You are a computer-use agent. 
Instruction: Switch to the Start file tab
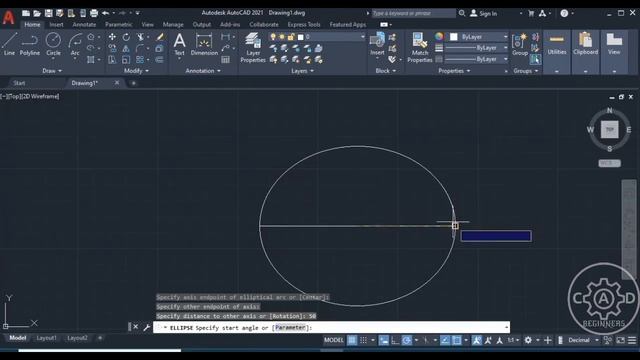[x=19, y=83]
